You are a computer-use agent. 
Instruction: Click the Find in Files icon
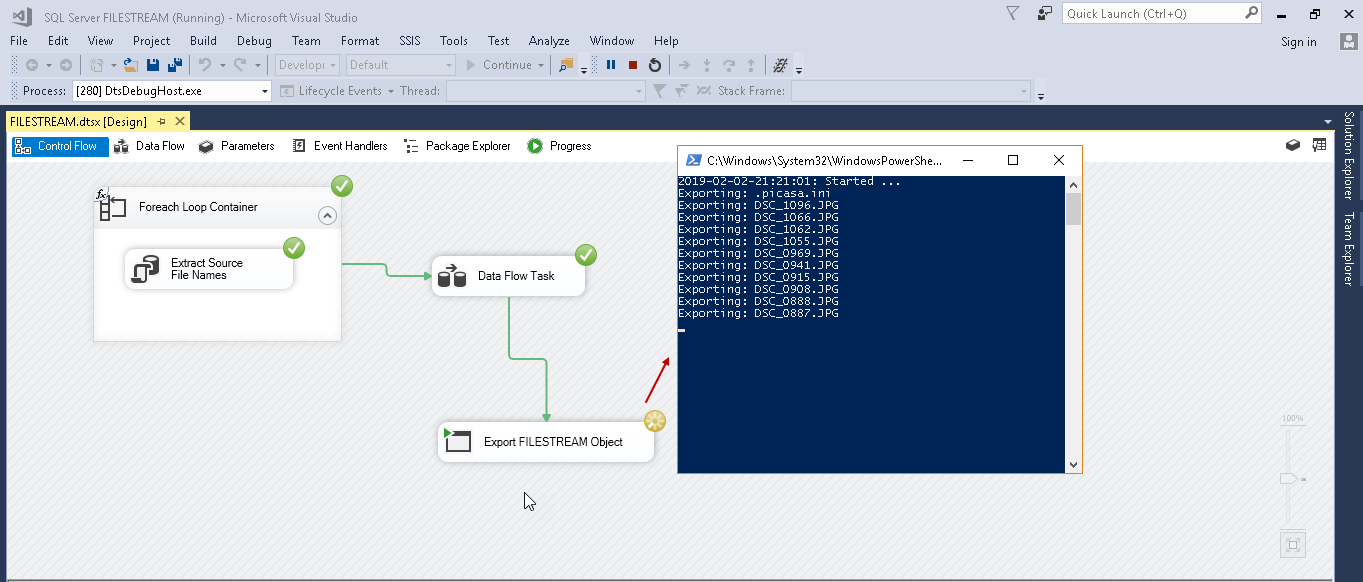[567, 65]
